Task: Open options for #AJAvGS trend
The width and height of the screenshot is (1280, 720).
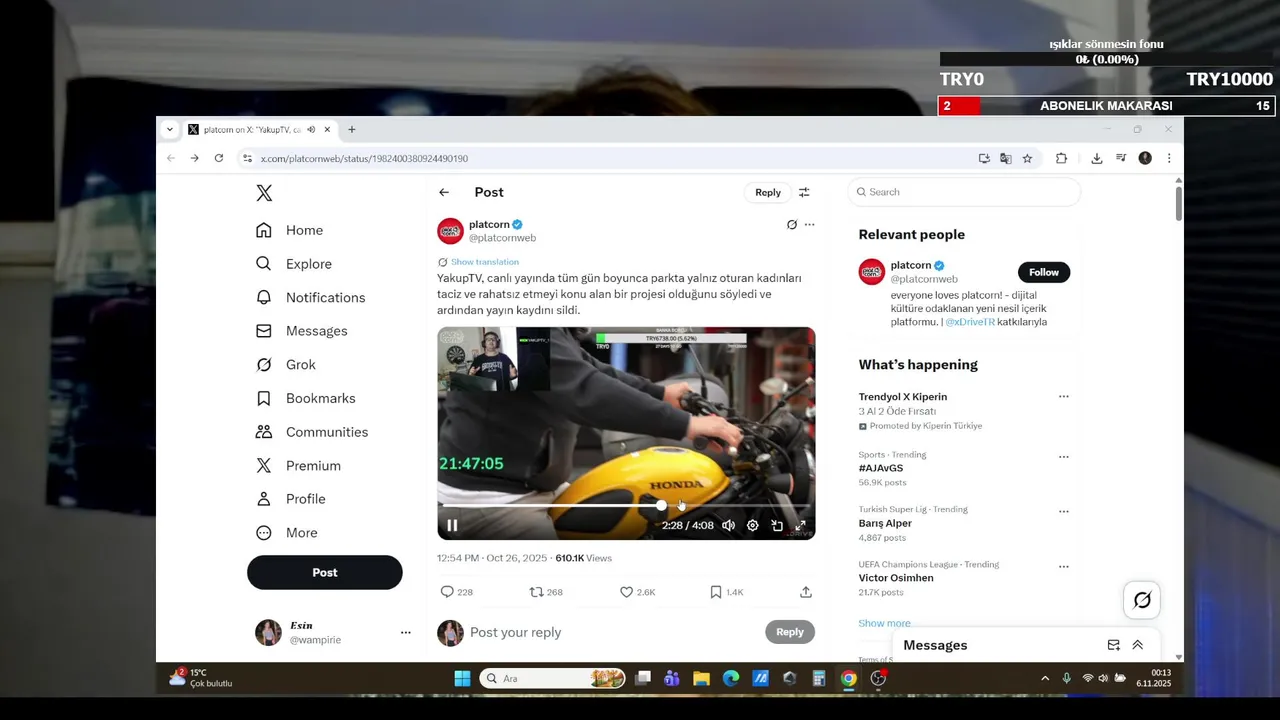Action: (x=1063, y=457)
